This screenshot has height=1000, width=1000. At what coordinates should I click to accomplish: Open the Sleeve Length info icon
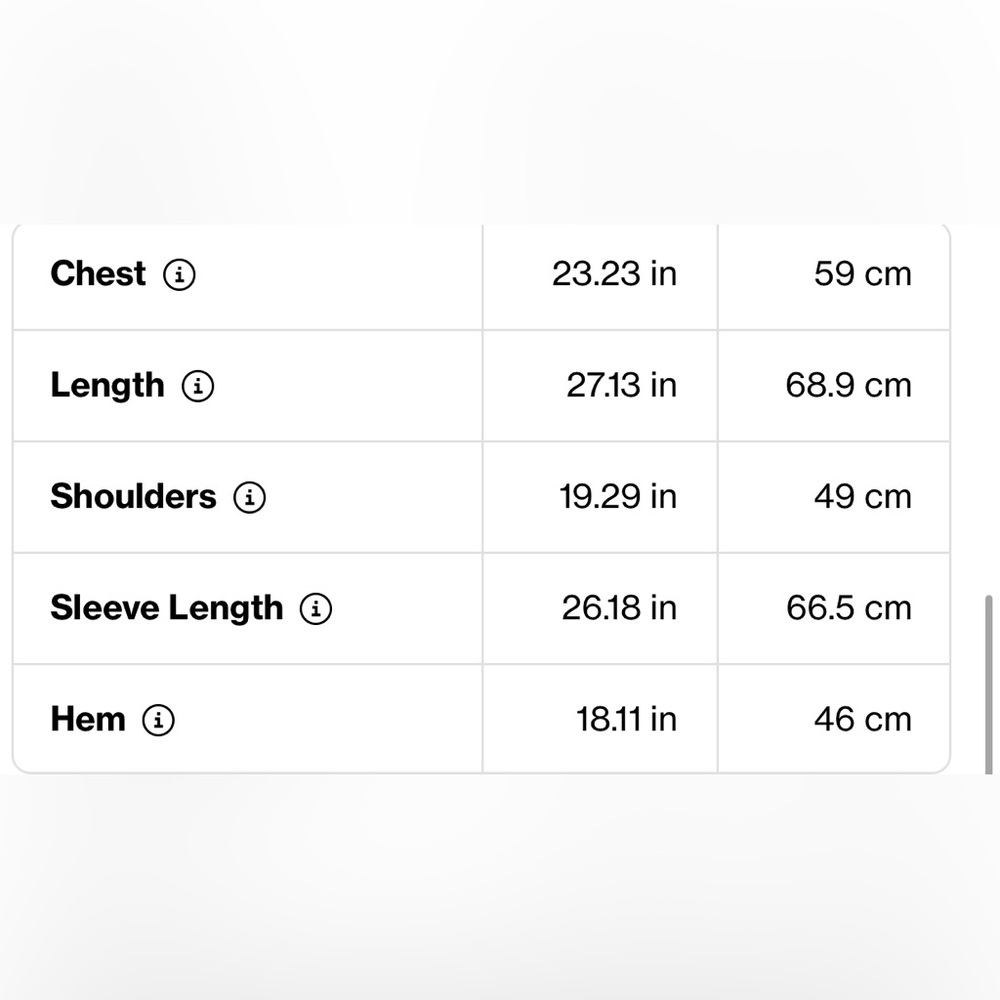tap(316, 608)
